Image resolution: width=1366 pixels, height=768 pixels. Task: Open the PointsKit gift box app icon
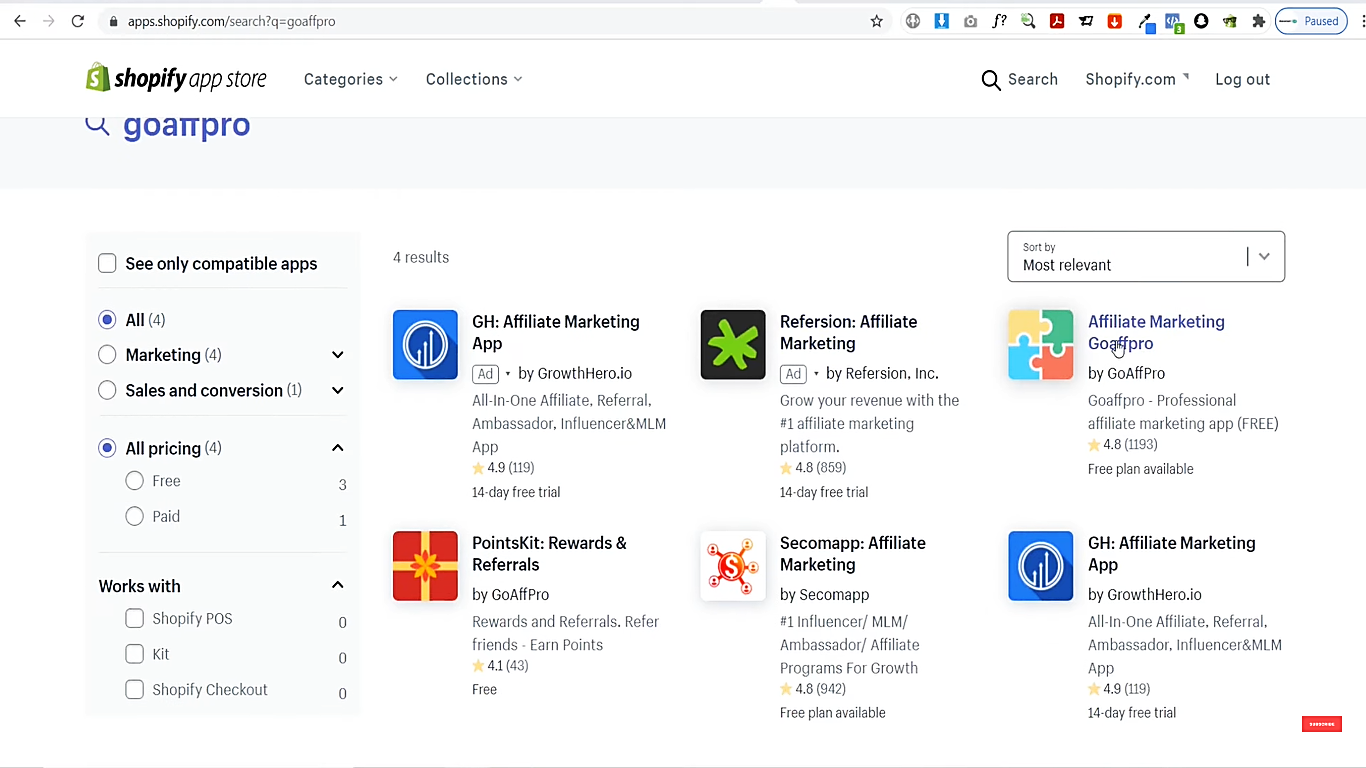point(425,566)
